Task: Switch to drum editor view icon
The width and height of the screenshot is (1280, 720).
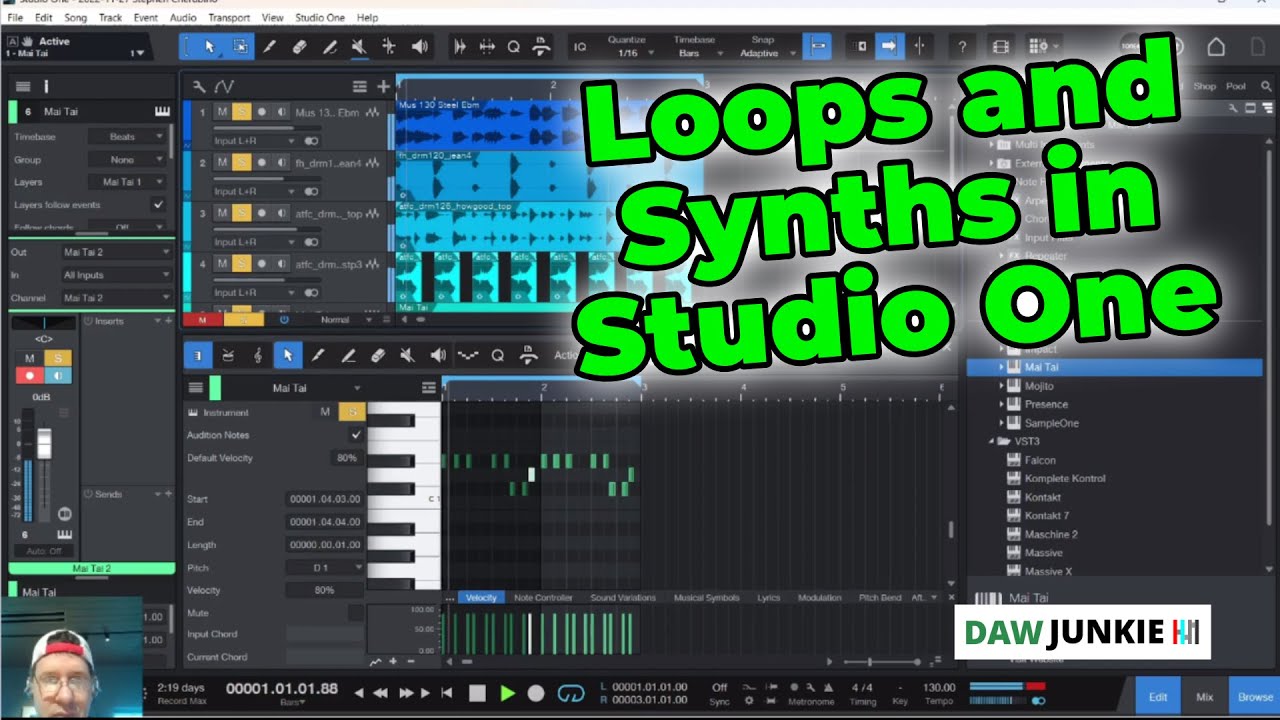Action: (228, 355)
